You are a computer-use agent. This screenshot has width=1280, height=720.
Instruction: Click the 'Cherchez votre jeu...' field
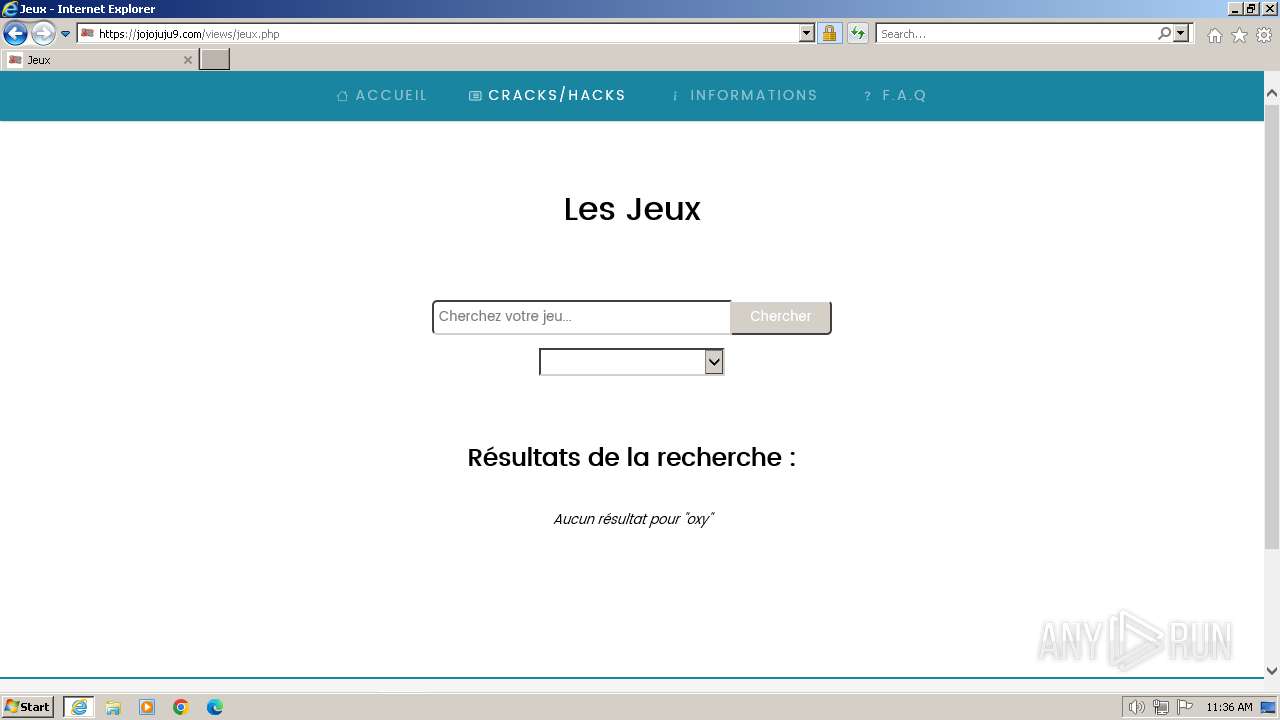pyautogui.click(x=582, y=317)
